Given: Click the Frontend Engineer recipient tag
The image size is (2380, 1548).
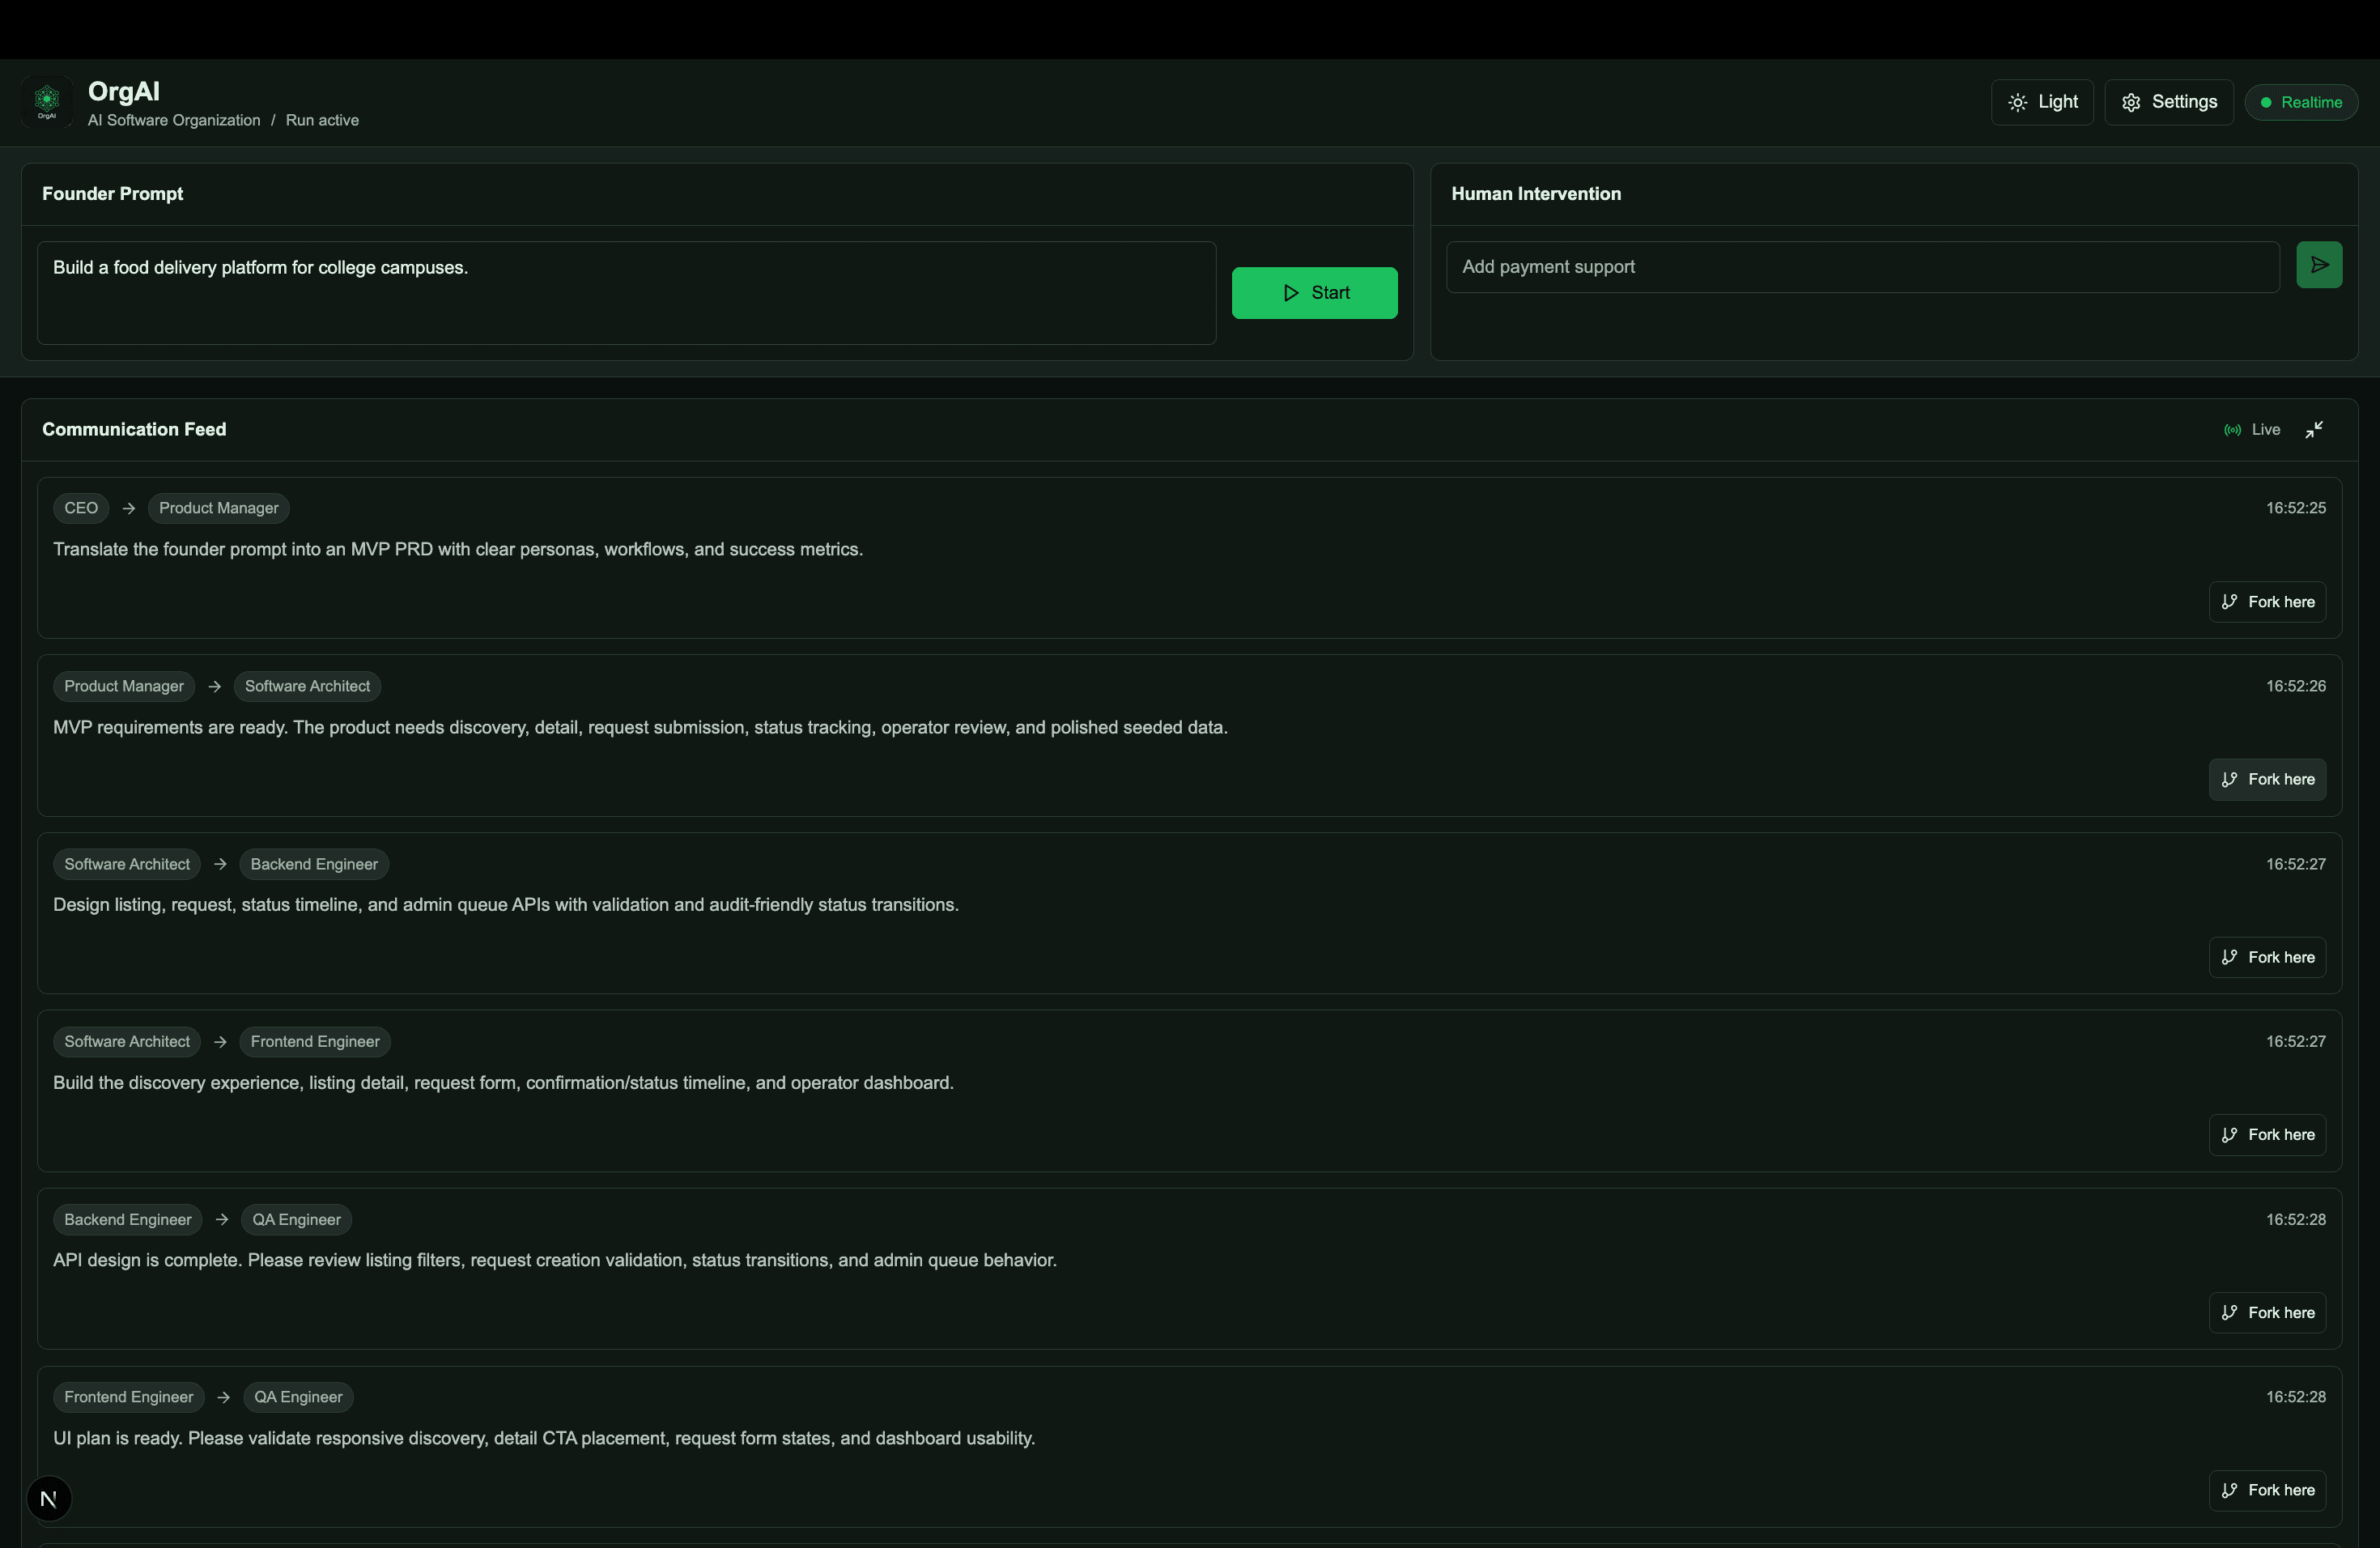Looking at the screenshot, I should coord(315,1042).
